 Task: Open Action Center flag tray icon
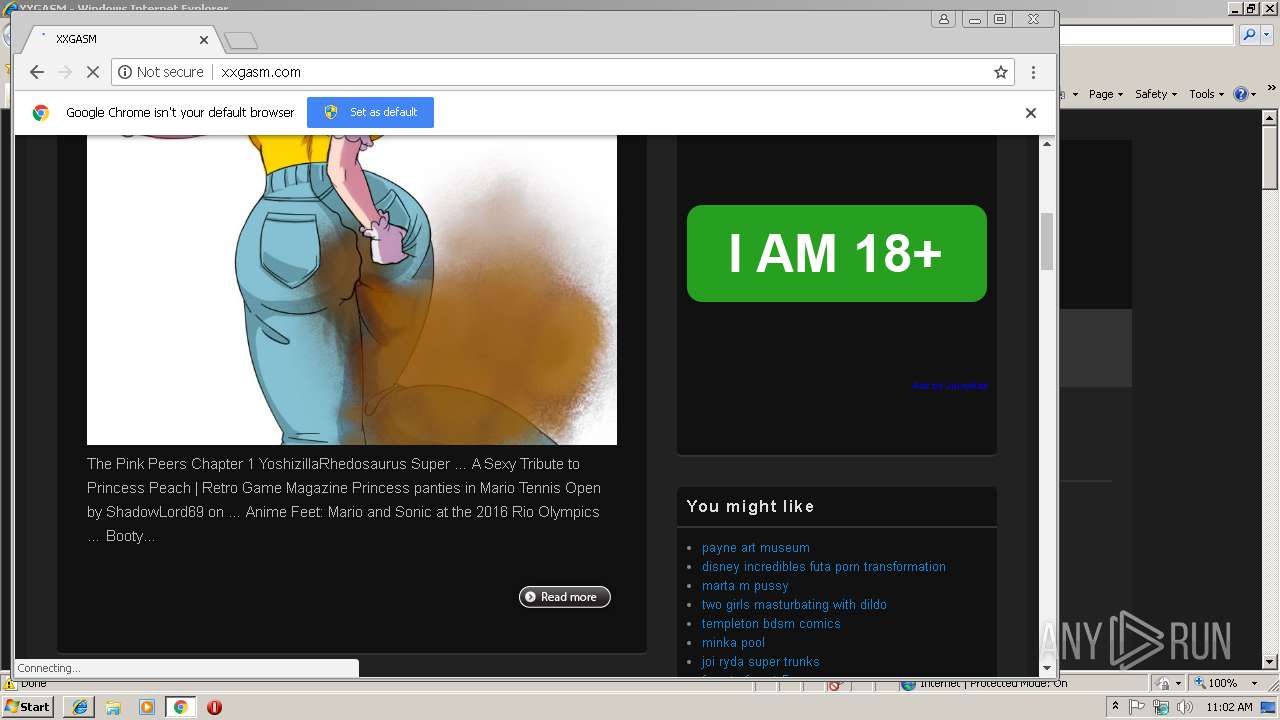[1138, 707]
